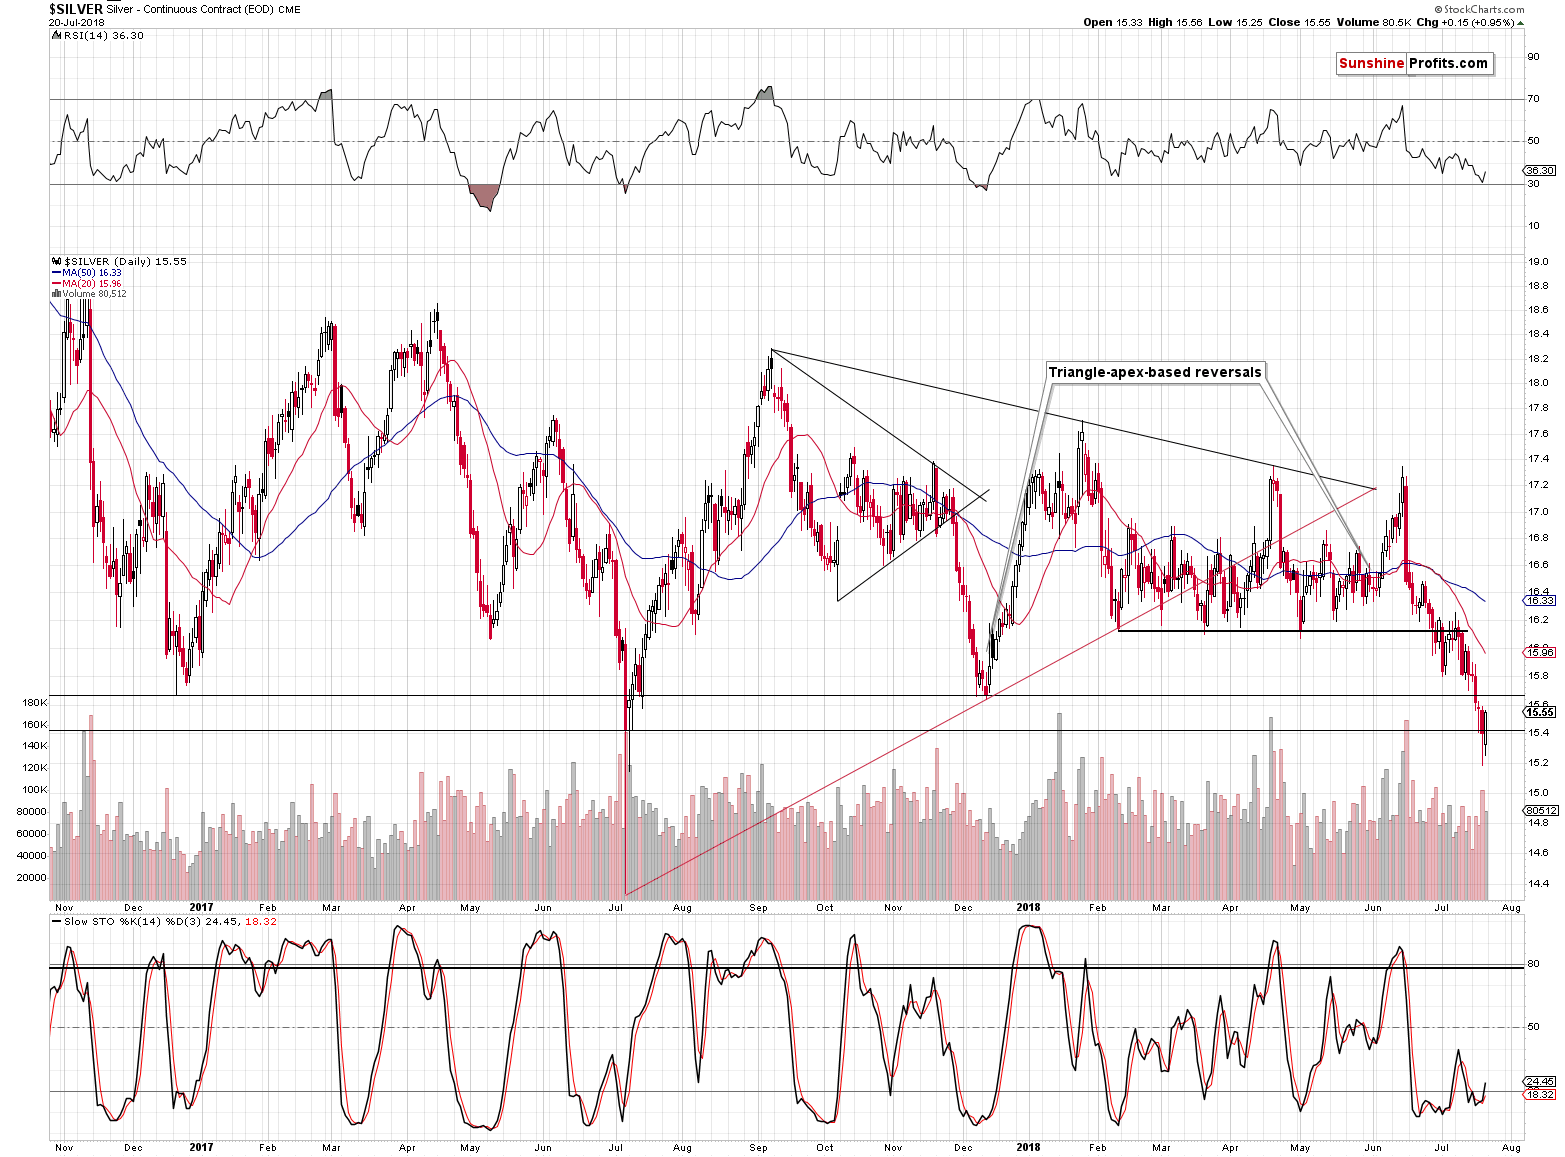Click the 36.30 RSI value tag on axis
The height and width of the screenshot is (1157, 1565).
pyautogui.click(x=1540, y=171)
